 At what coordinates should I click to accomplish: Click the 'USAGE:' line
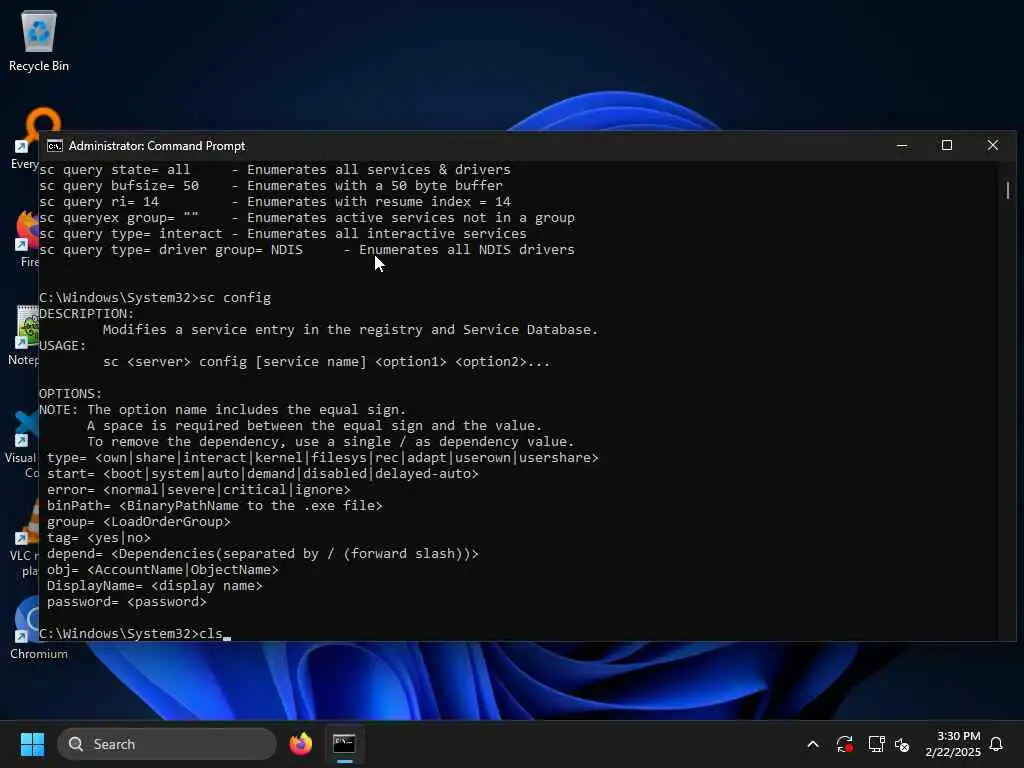pos(63,345)
